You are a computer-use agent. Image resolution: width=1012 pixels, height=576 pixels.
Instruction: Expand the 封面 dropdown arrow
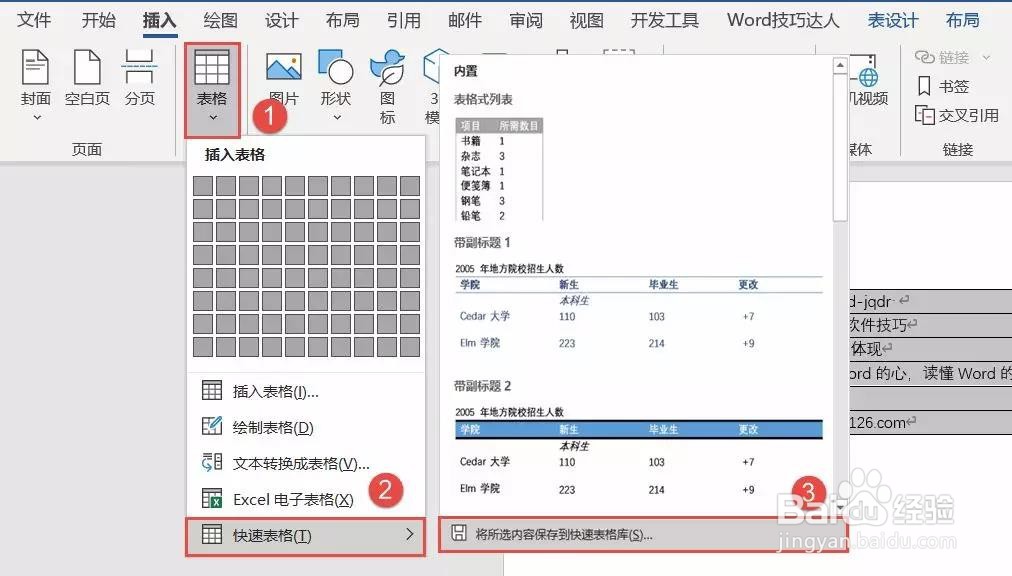tap(35, 117)
